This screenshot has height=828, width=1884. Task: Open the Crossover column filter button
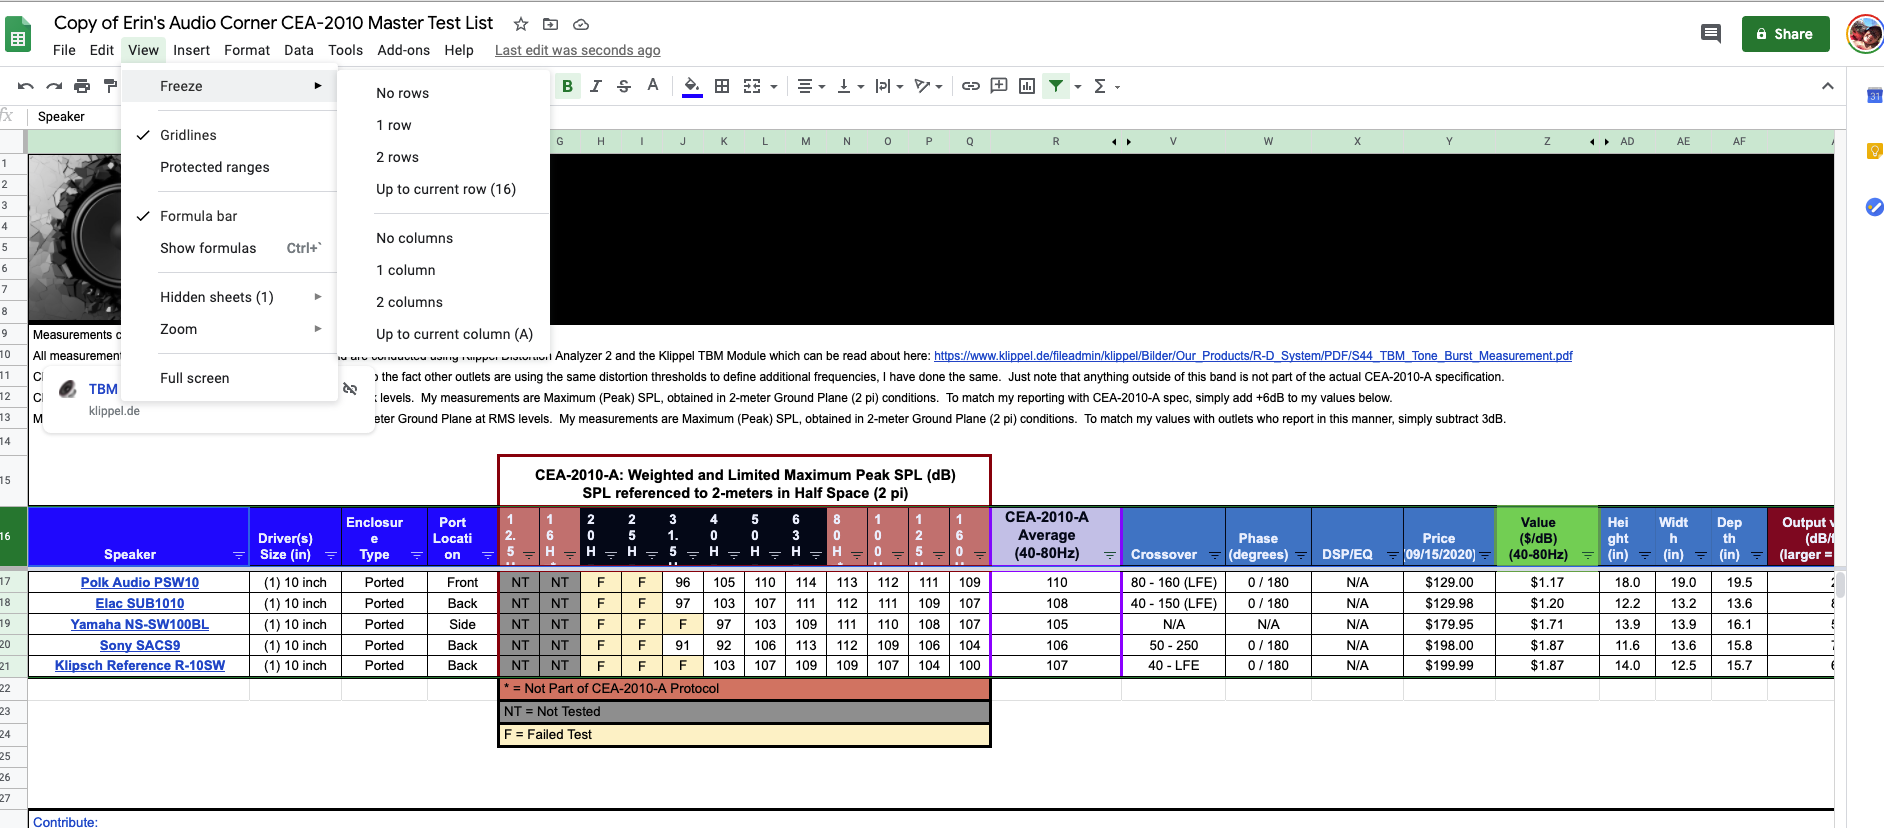click(x=1215, y=555)
